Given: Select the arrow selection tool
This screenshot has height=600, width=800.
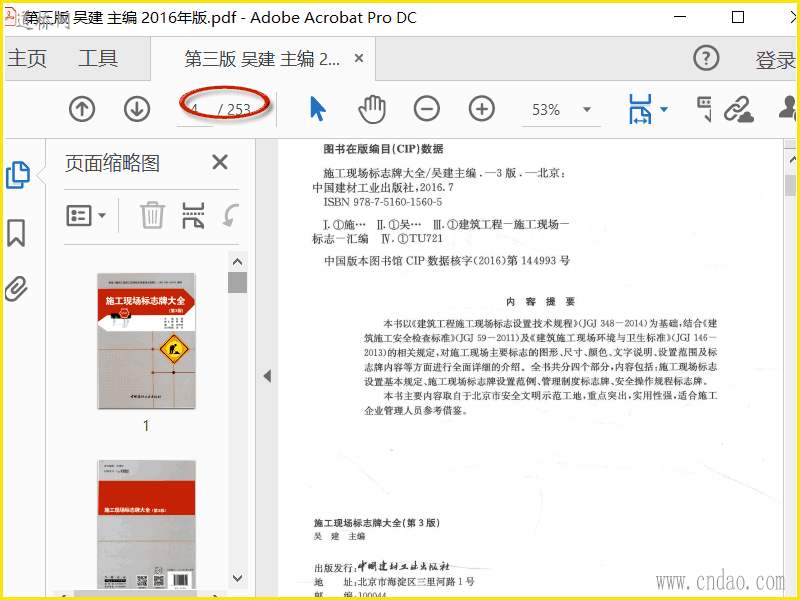Looking at the screenshot, I should pyautogui.click(x=317, y=109).
